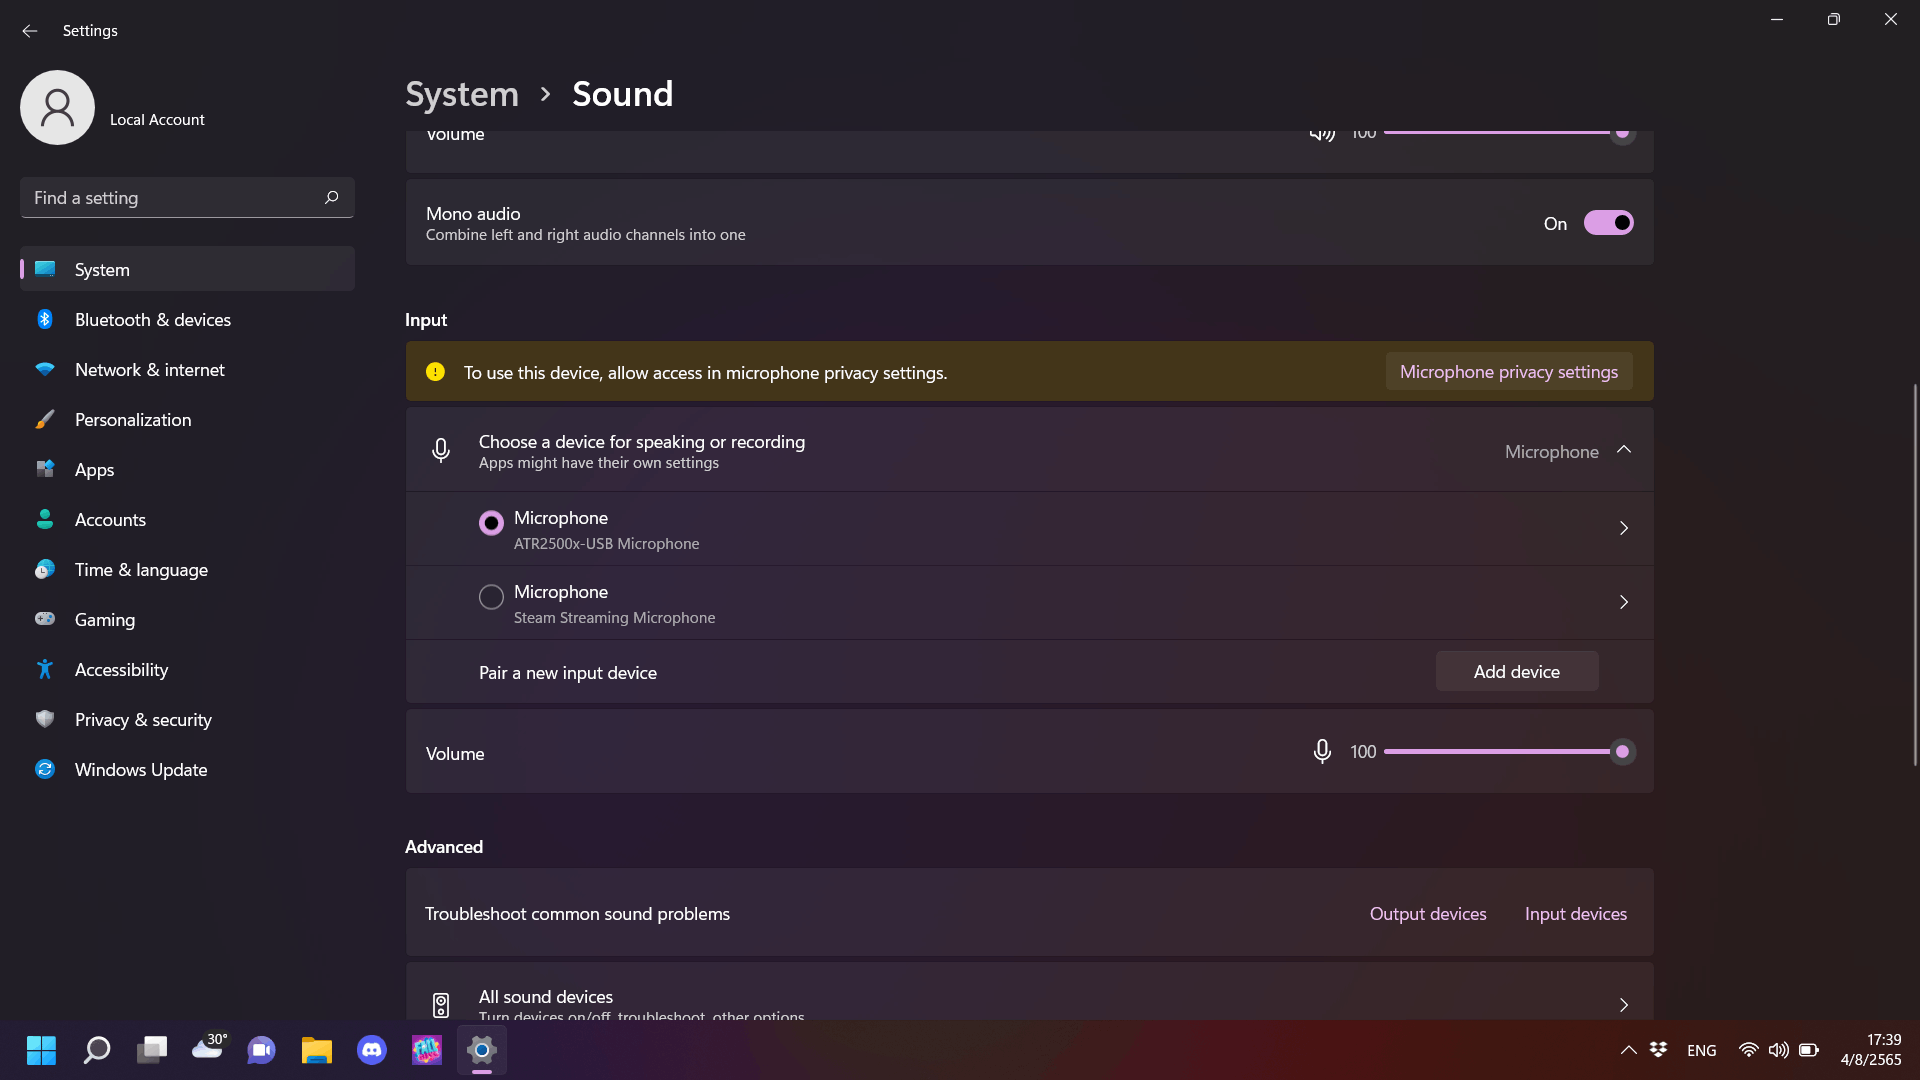The height and width of the screenshot is (1080, 1920).
Task: Click the input Volume slider handle
Action: point(1622,751)
